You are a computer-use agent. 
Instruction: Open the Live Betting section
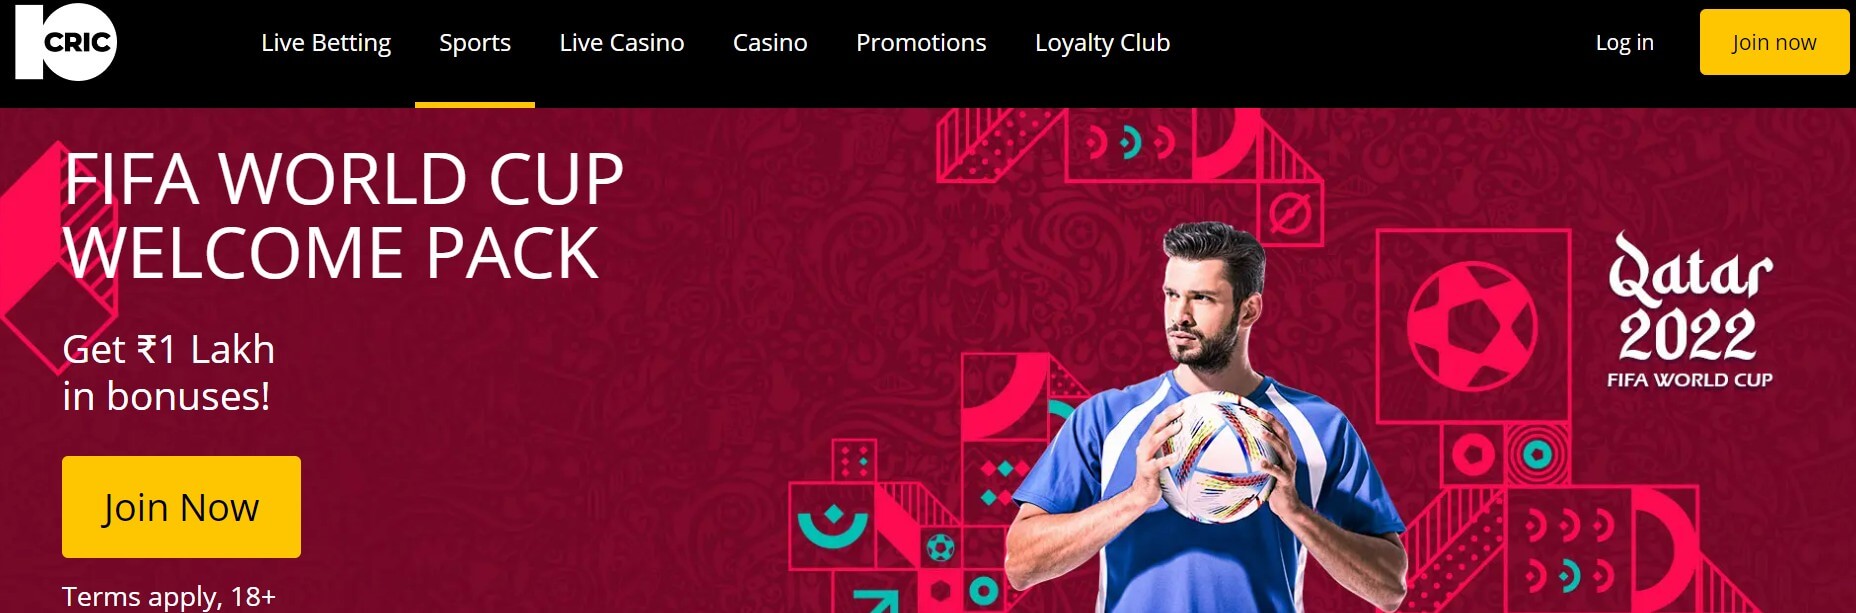(326, 43)
